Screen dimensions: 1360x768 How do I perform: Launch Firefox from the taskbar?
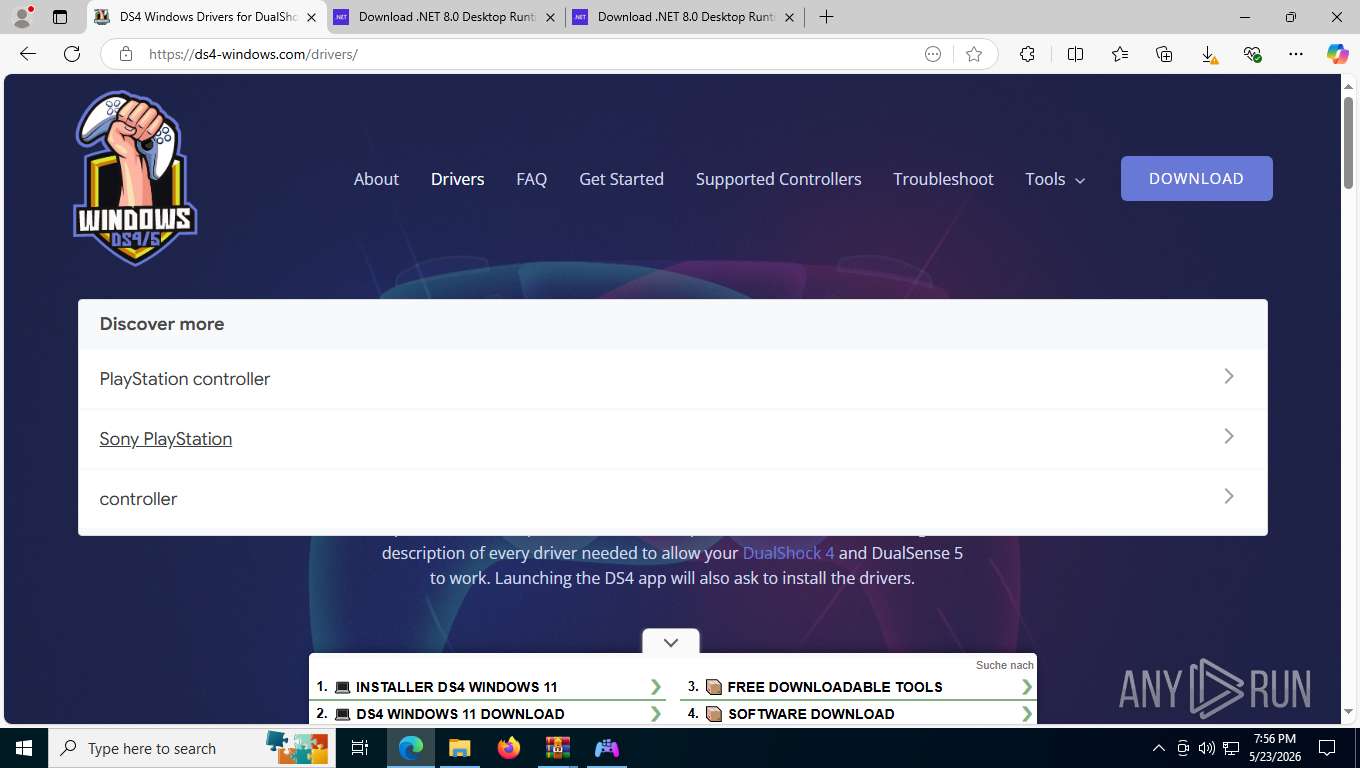(509, 748)
